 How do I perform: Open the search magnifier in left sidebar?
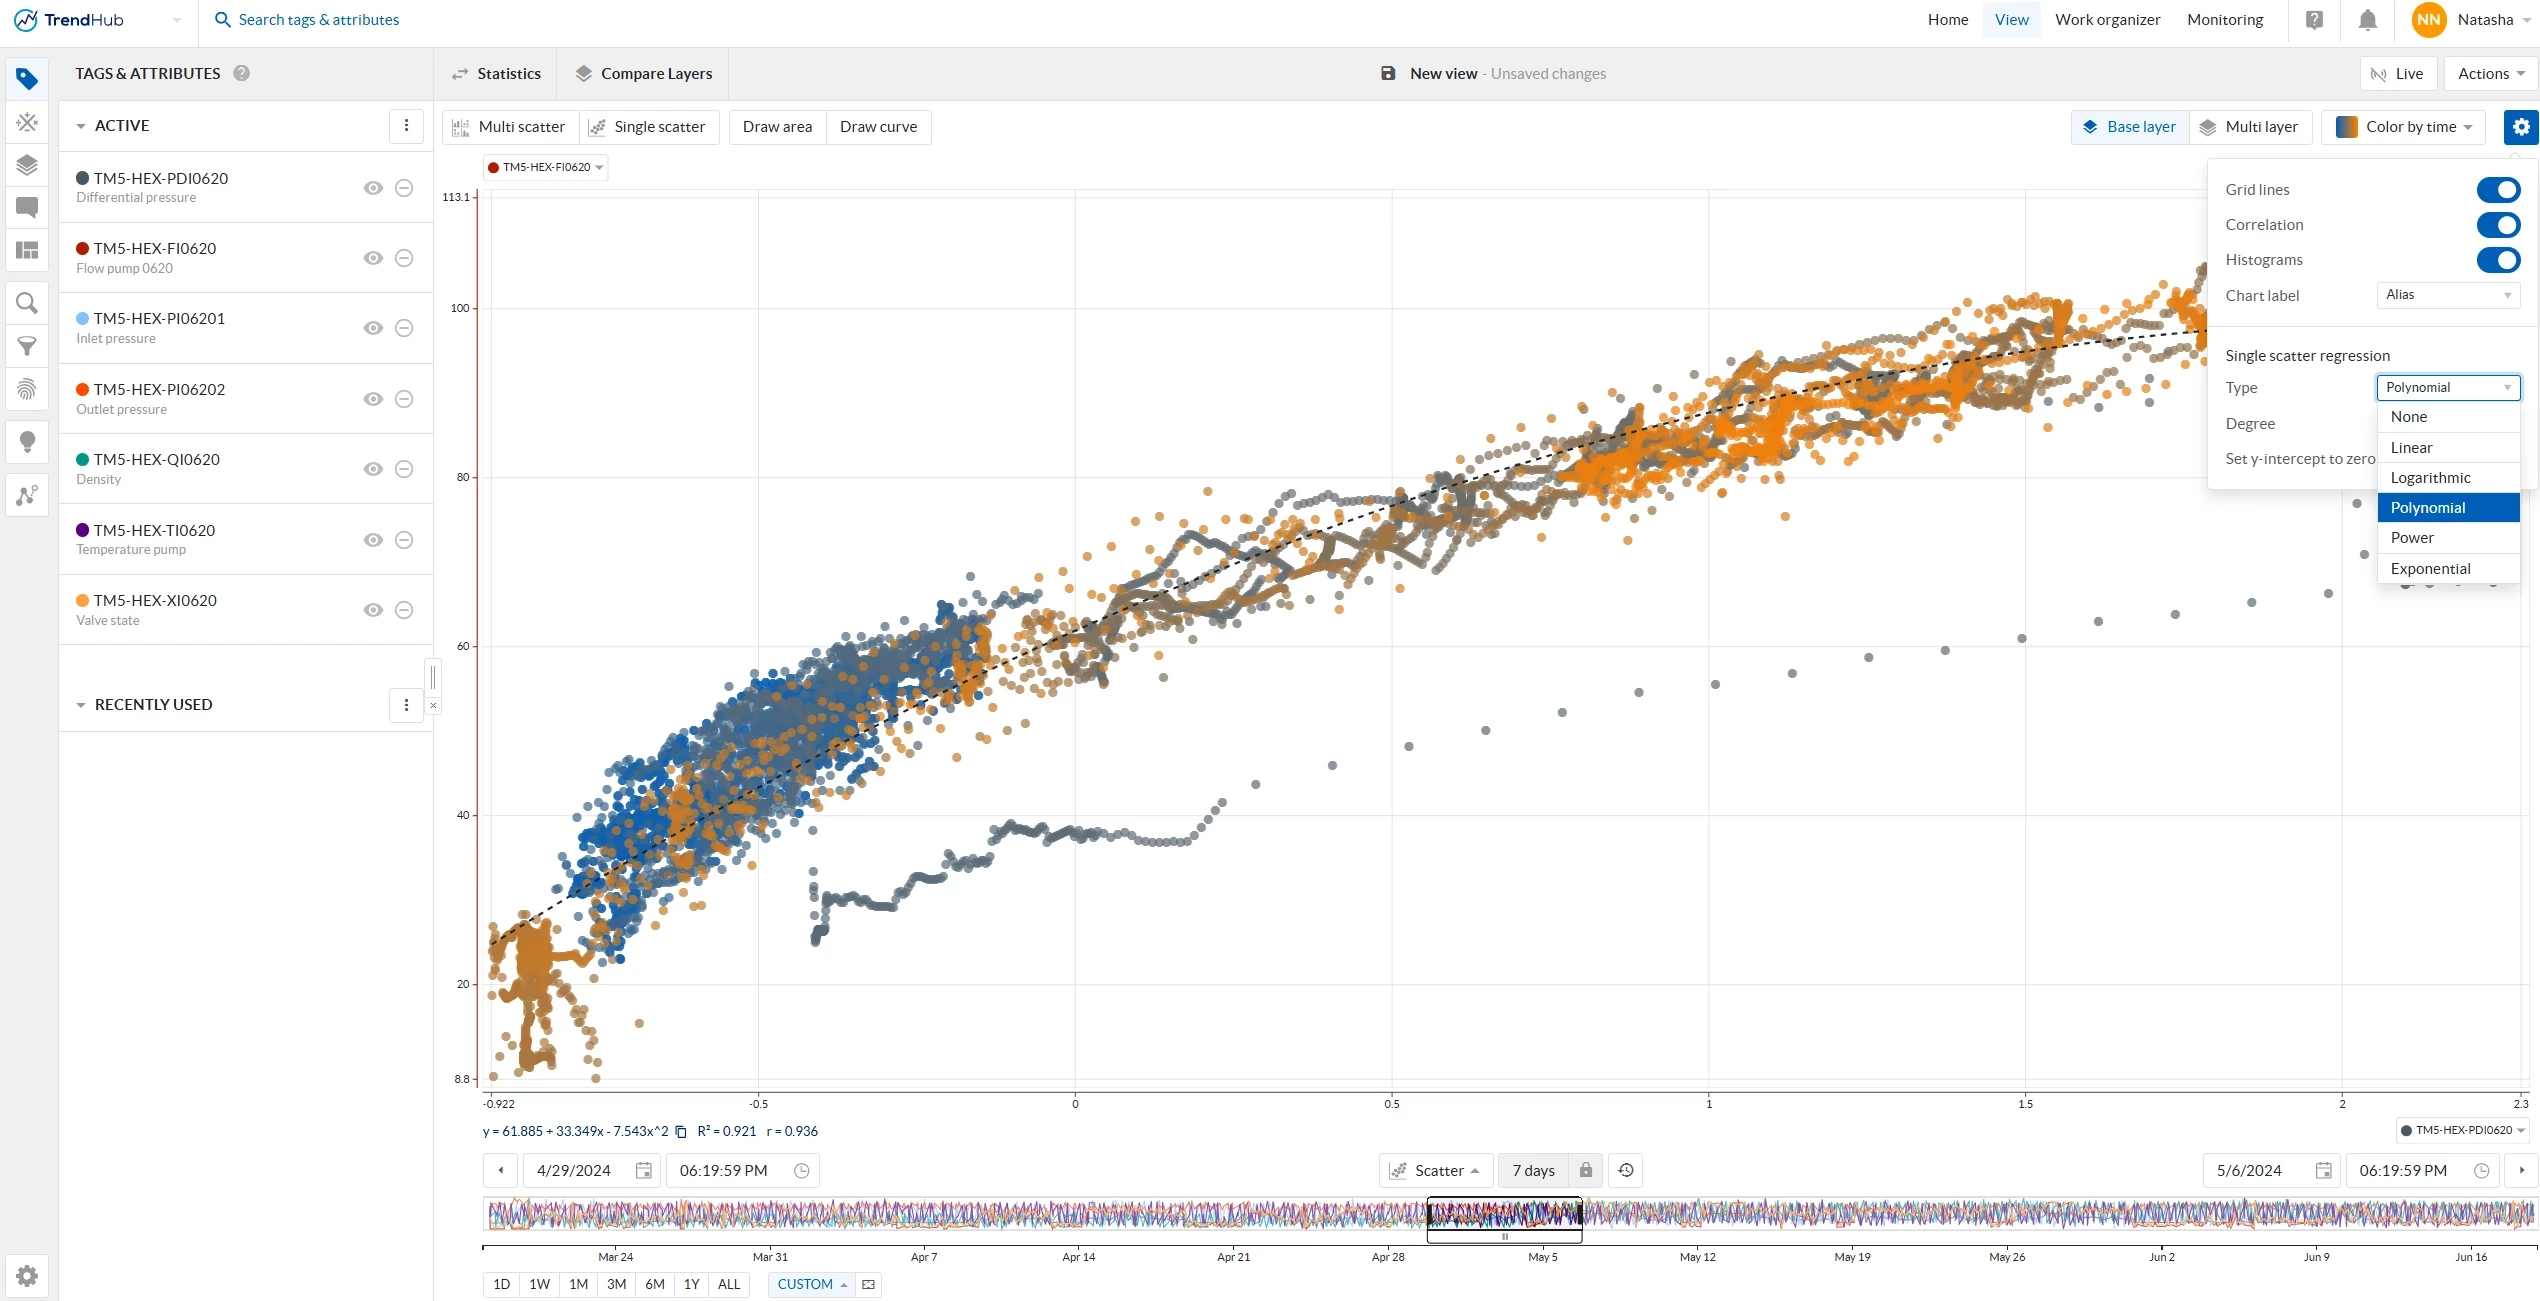[x=27, y=302]
